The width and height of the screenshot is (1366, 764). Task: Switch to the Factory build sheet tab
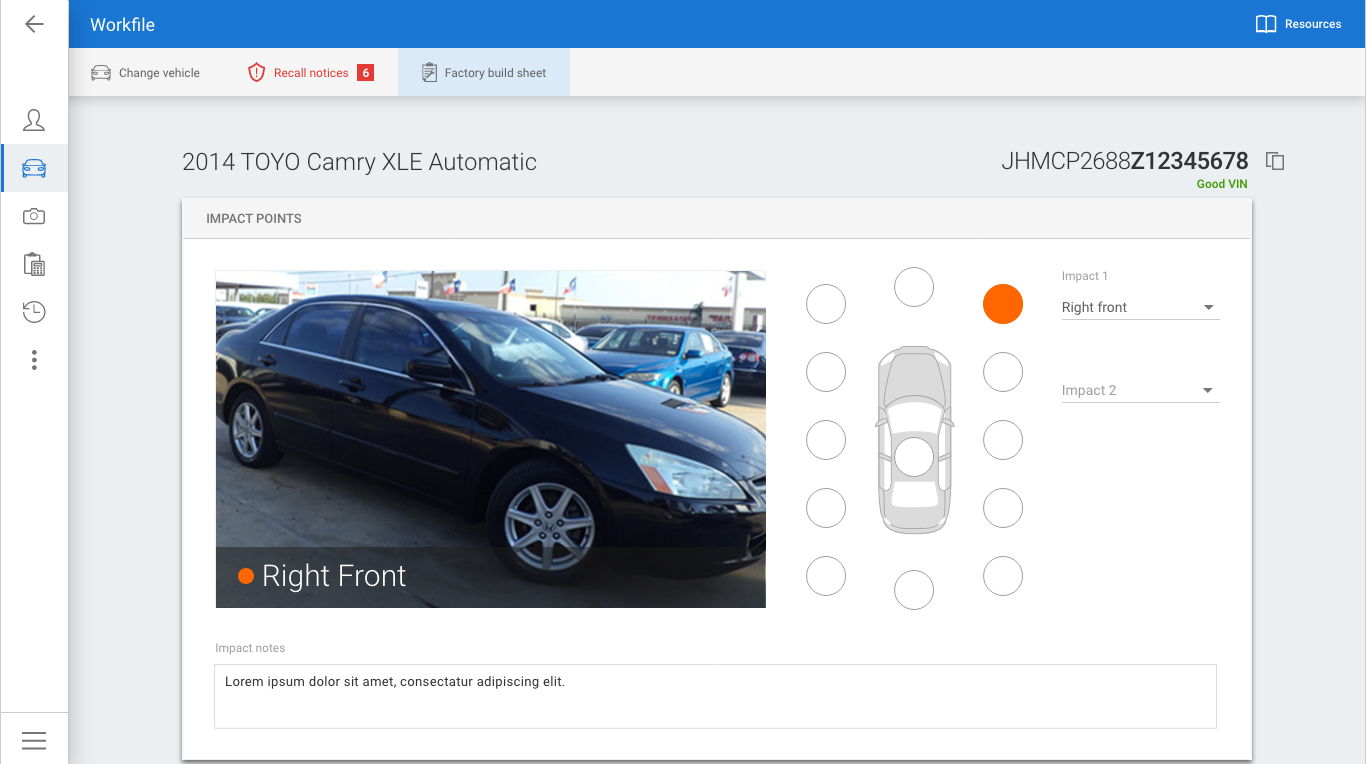[x=484, y=73]
